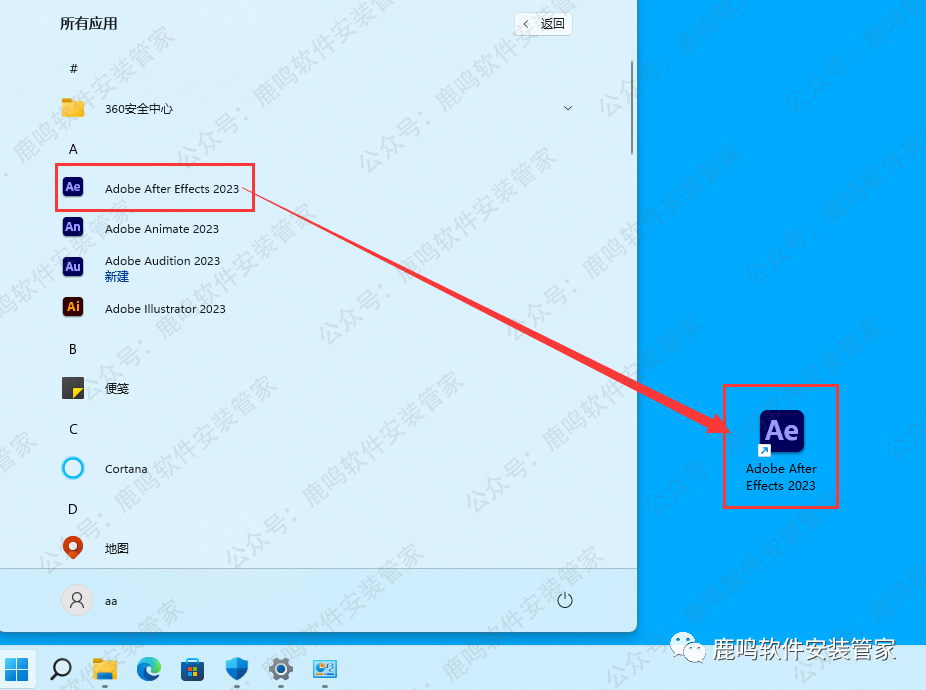The width and height of the screenshot is (926, 690).
Task: Open the power options button
Action: (x=564, y=600)
